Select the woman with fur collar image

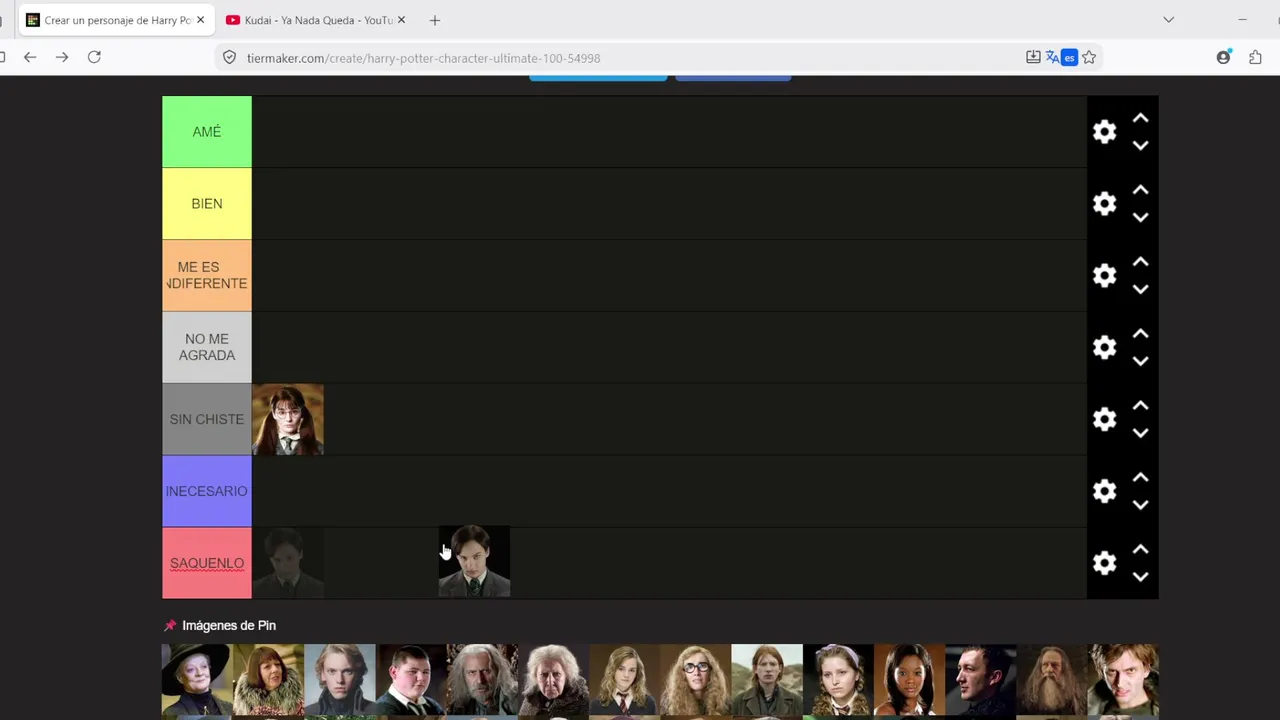coord(268,681)
